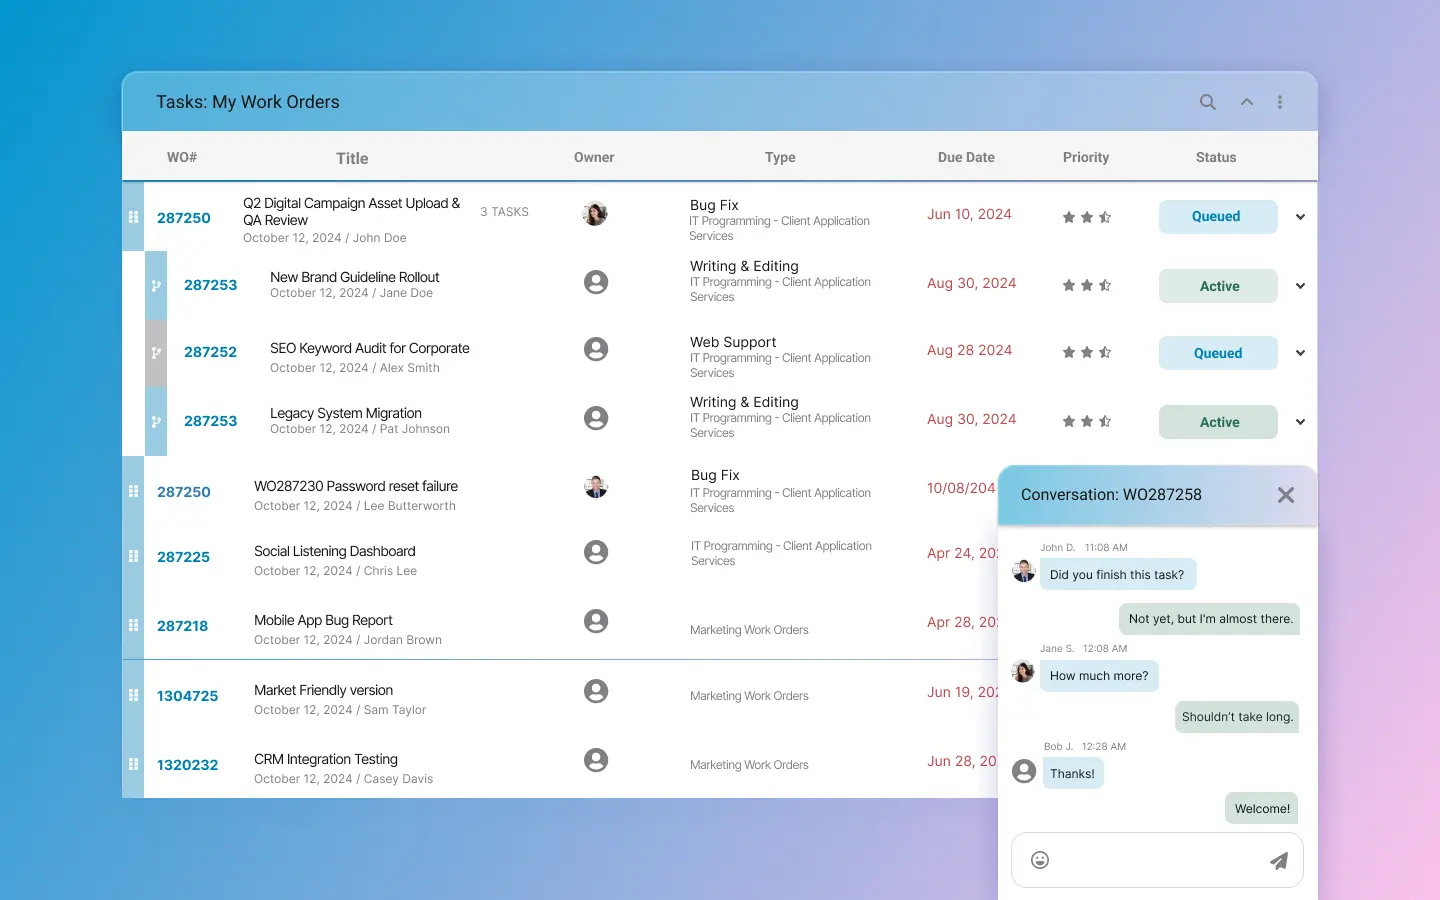
Task: Click subtask branch icon for Legacy System Migration
Action: pyautogui.click(x=156, y=422)
